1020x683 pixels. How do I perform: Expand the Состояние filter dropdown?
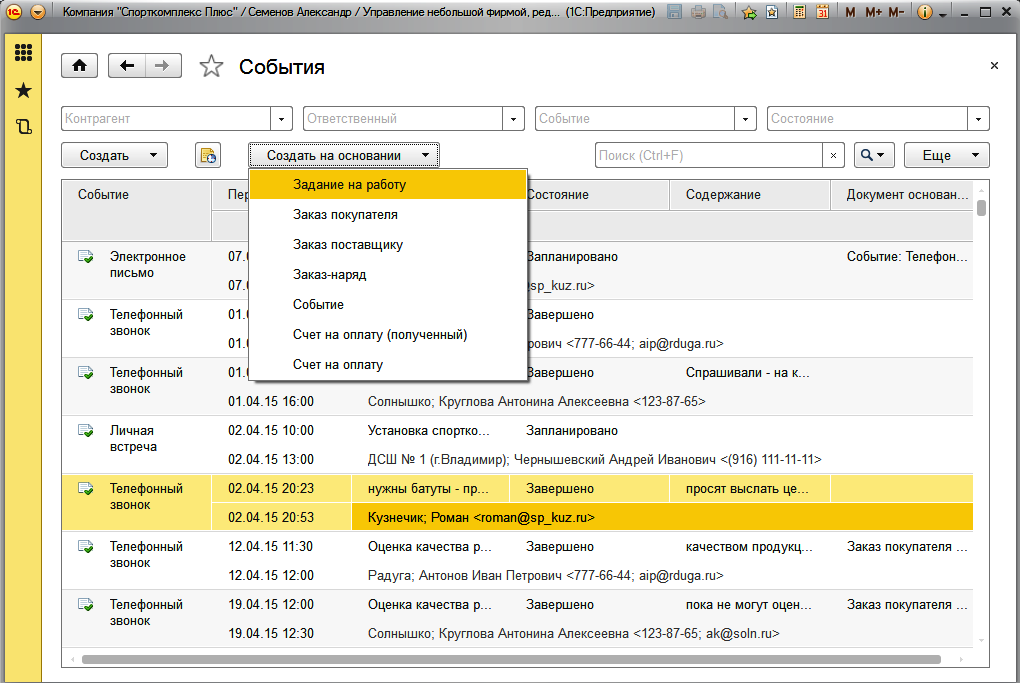(979, 118)
